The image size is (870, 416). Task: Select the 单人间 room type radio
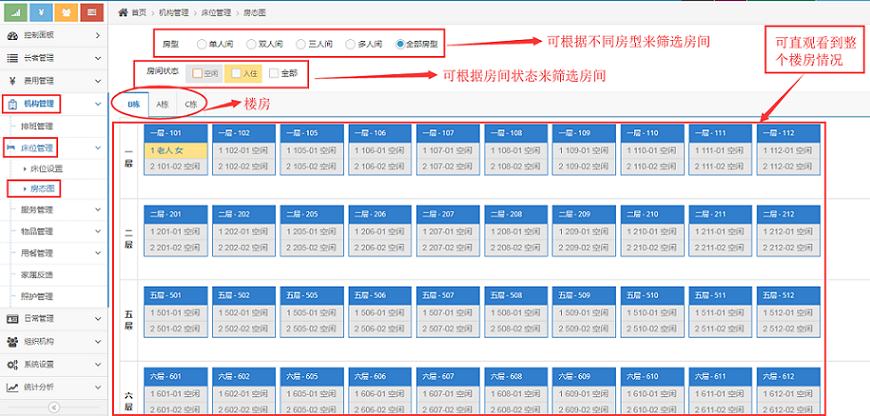pos(202,44)
